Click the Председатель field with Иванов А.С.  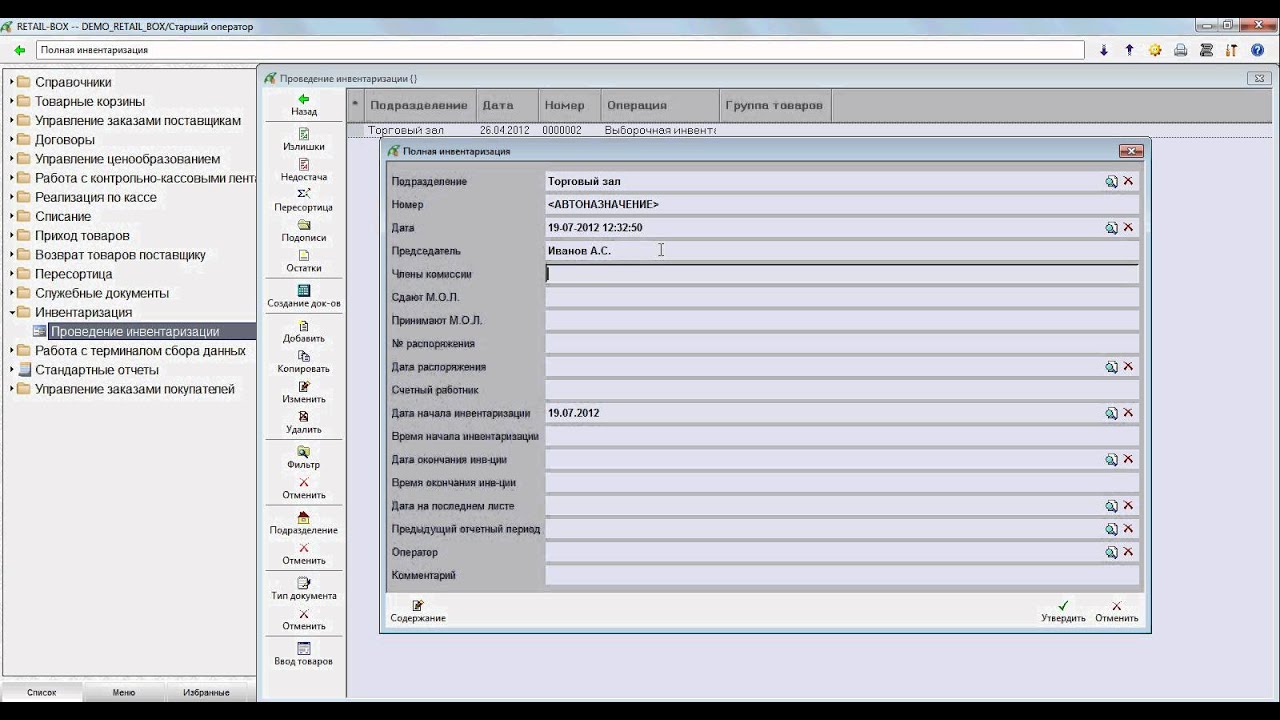[842, 251]
